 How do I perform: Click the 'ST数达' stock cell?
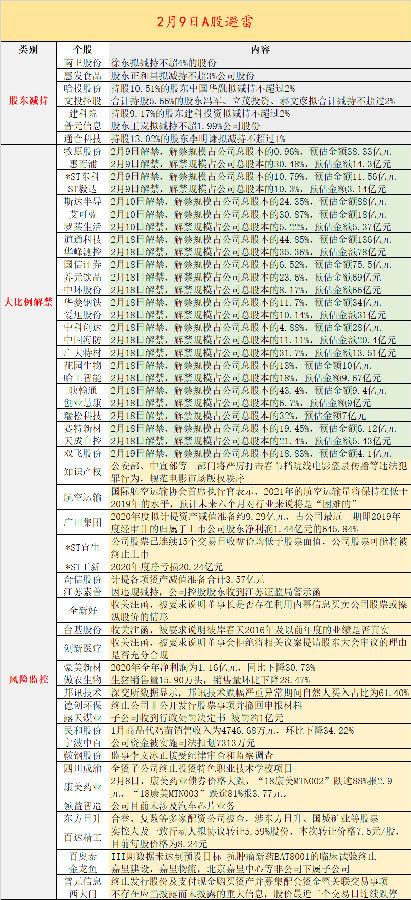pyautogui.click(x=82, y=188)
